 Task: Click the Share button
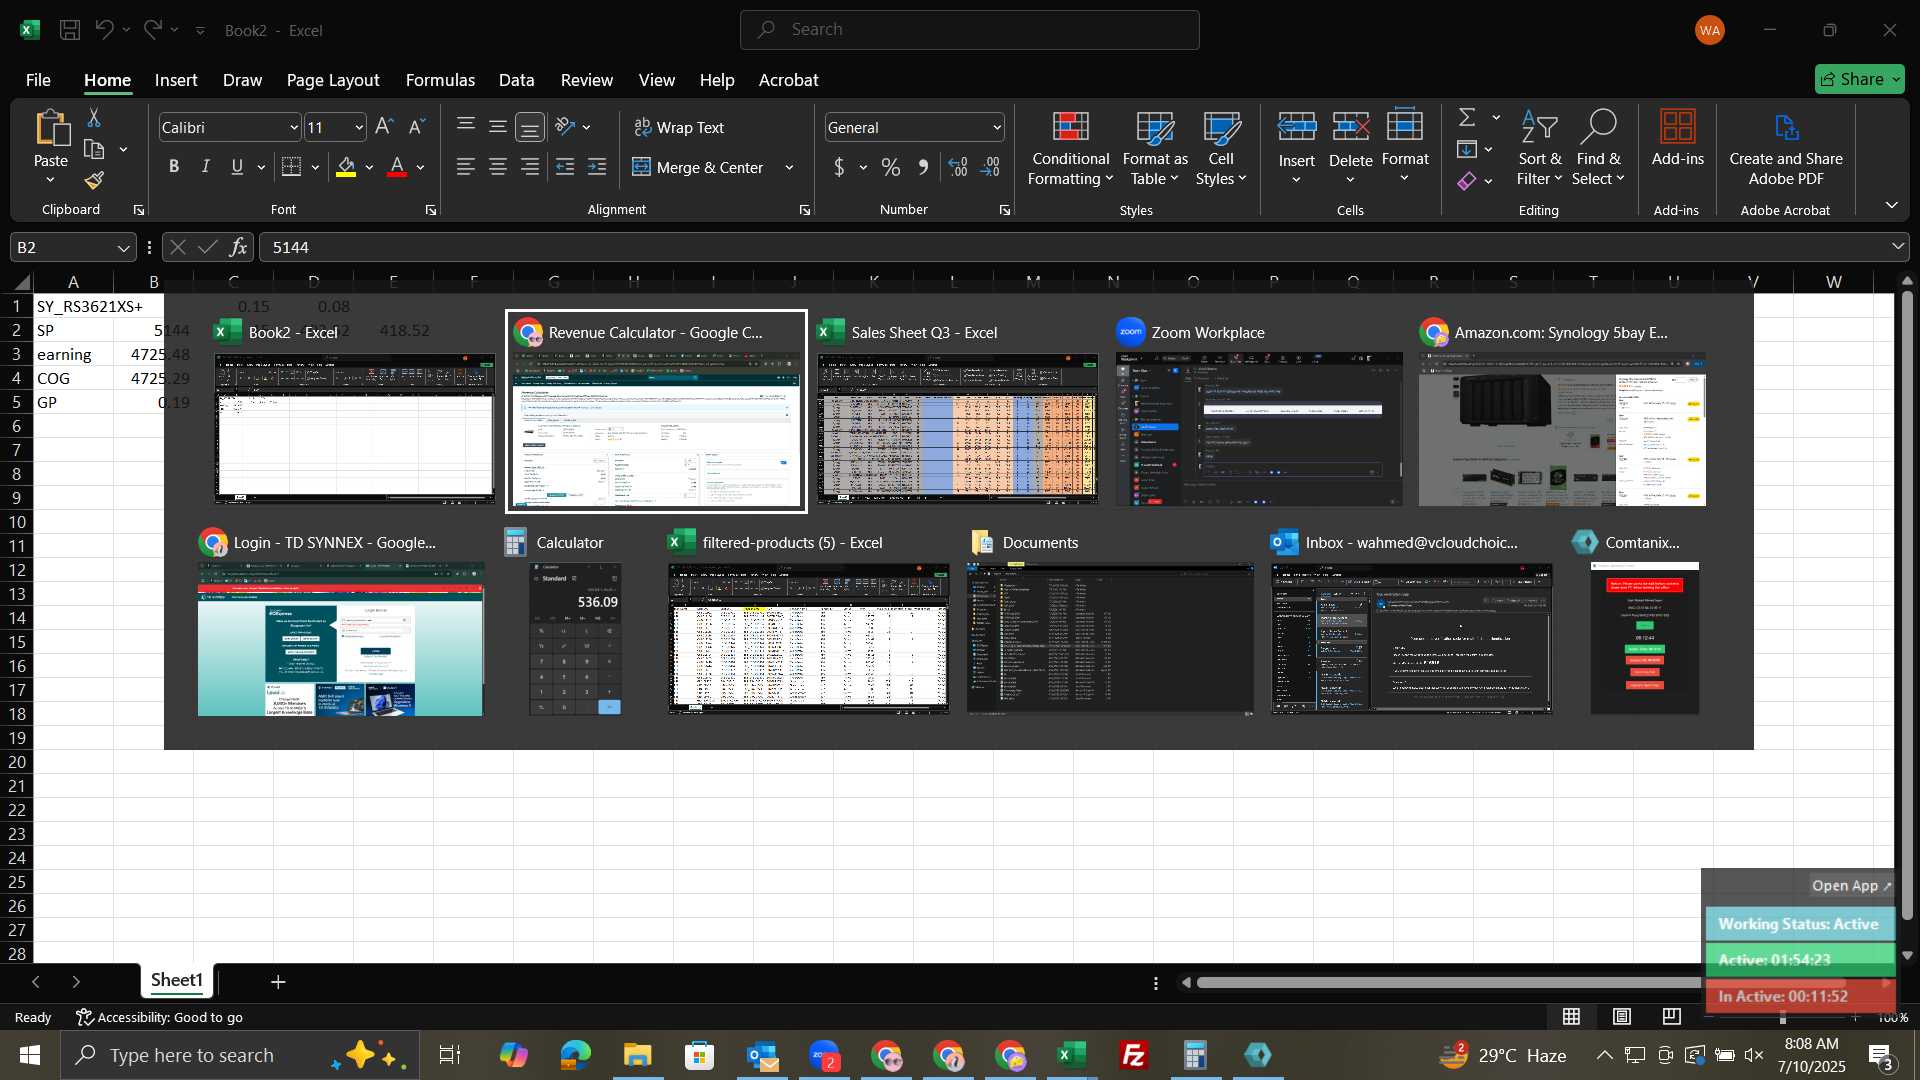pyautogui.click(x=1859, y=79)
